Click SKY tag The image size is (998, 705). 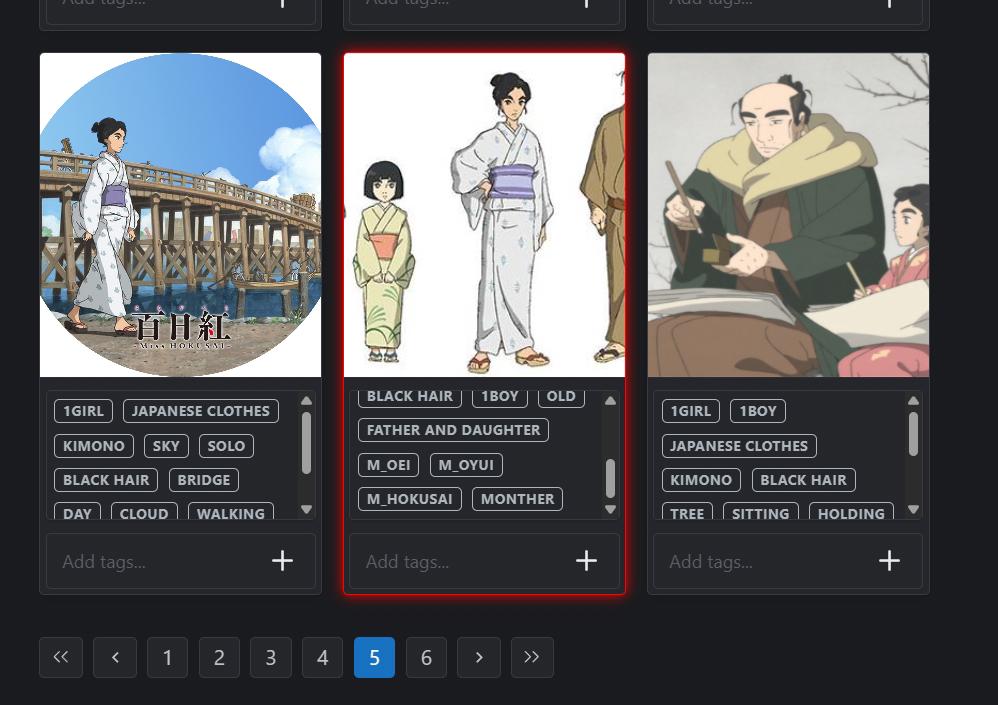tap(166, 446)
